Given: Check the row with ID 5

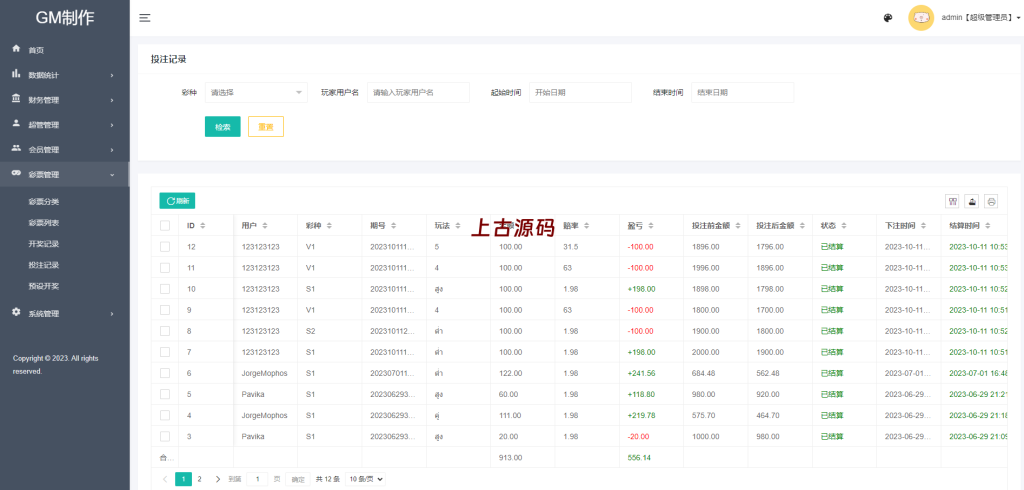Looking at the screenshot, I should point(165,394).
